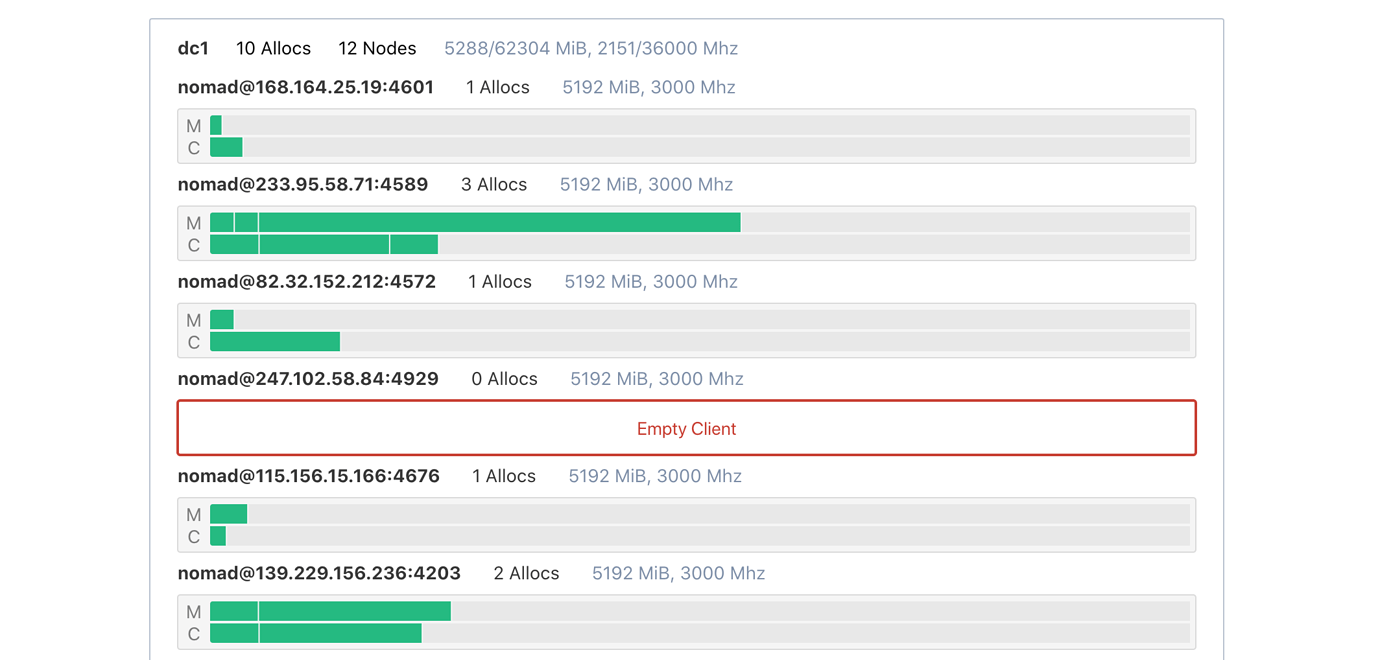Select node nomad@247.102.58.84:4929

(x=308, y=378)
